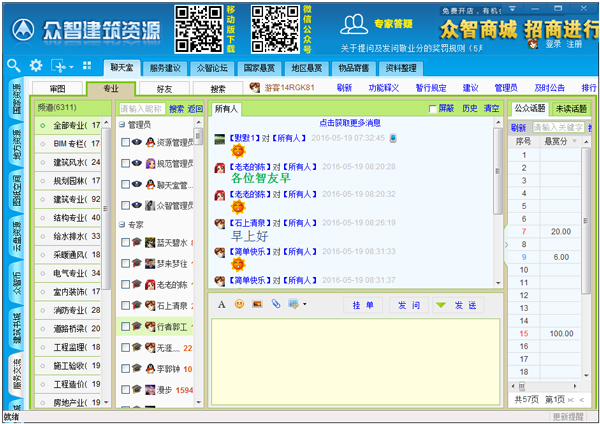
Task: Click the 发问 button
Action: tap(409, 305)
